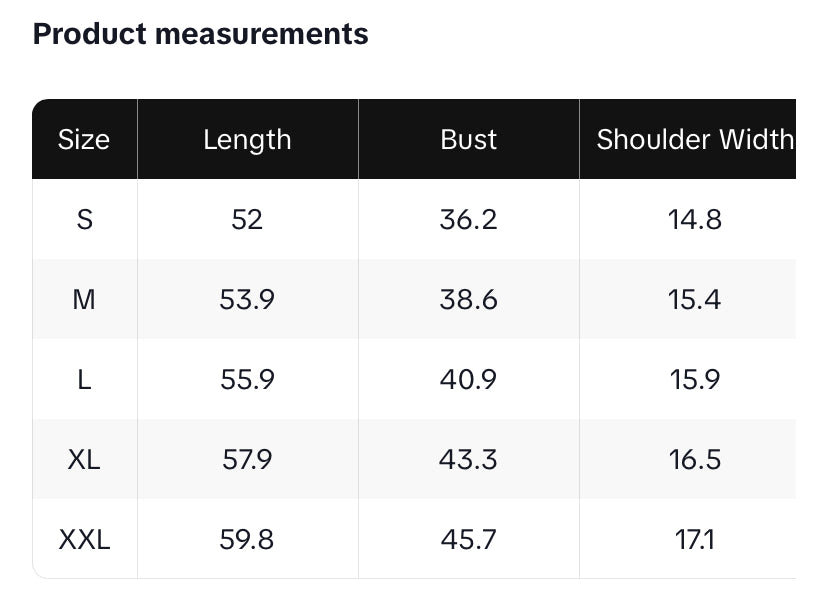Click length value 57.9 in XL row

coord(247,459)
